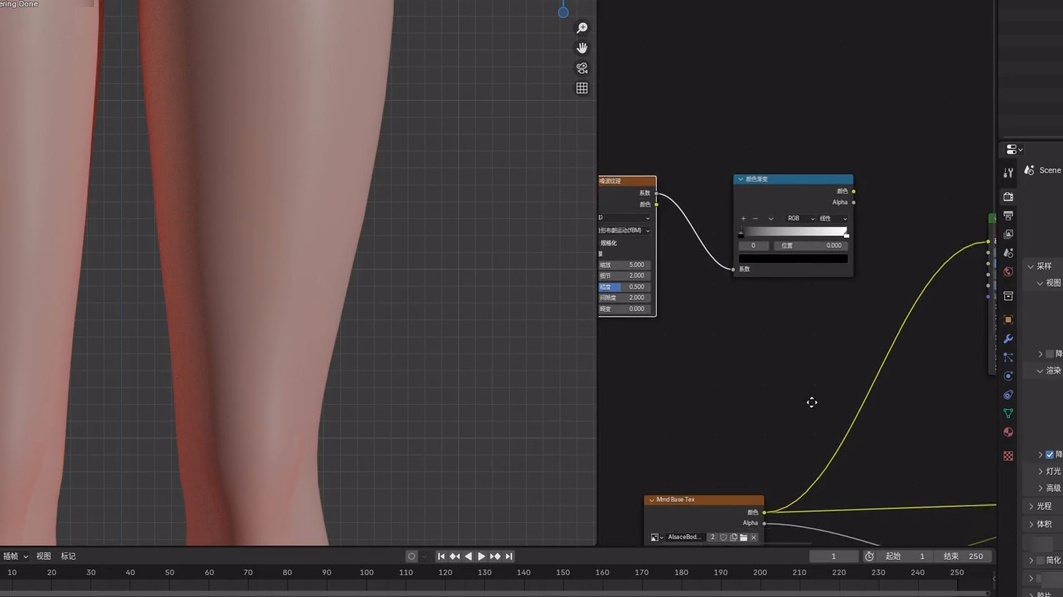Open the Object properties orange square icon
Image resolution: width=1063 pixels, height=597 pixels.
1008,320
